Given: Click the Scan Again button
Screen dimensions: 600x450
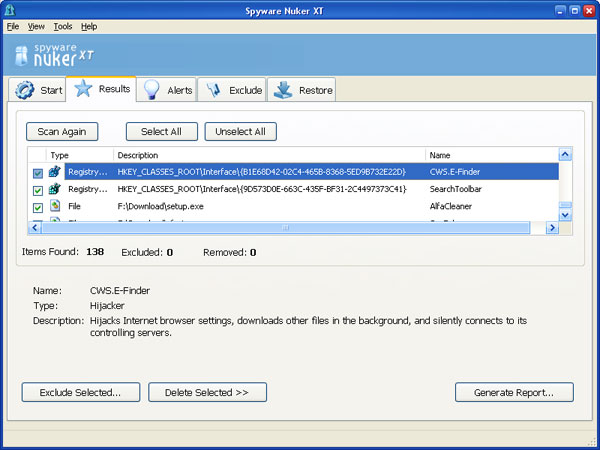Looking at the screenshot, I should (62, 132).
